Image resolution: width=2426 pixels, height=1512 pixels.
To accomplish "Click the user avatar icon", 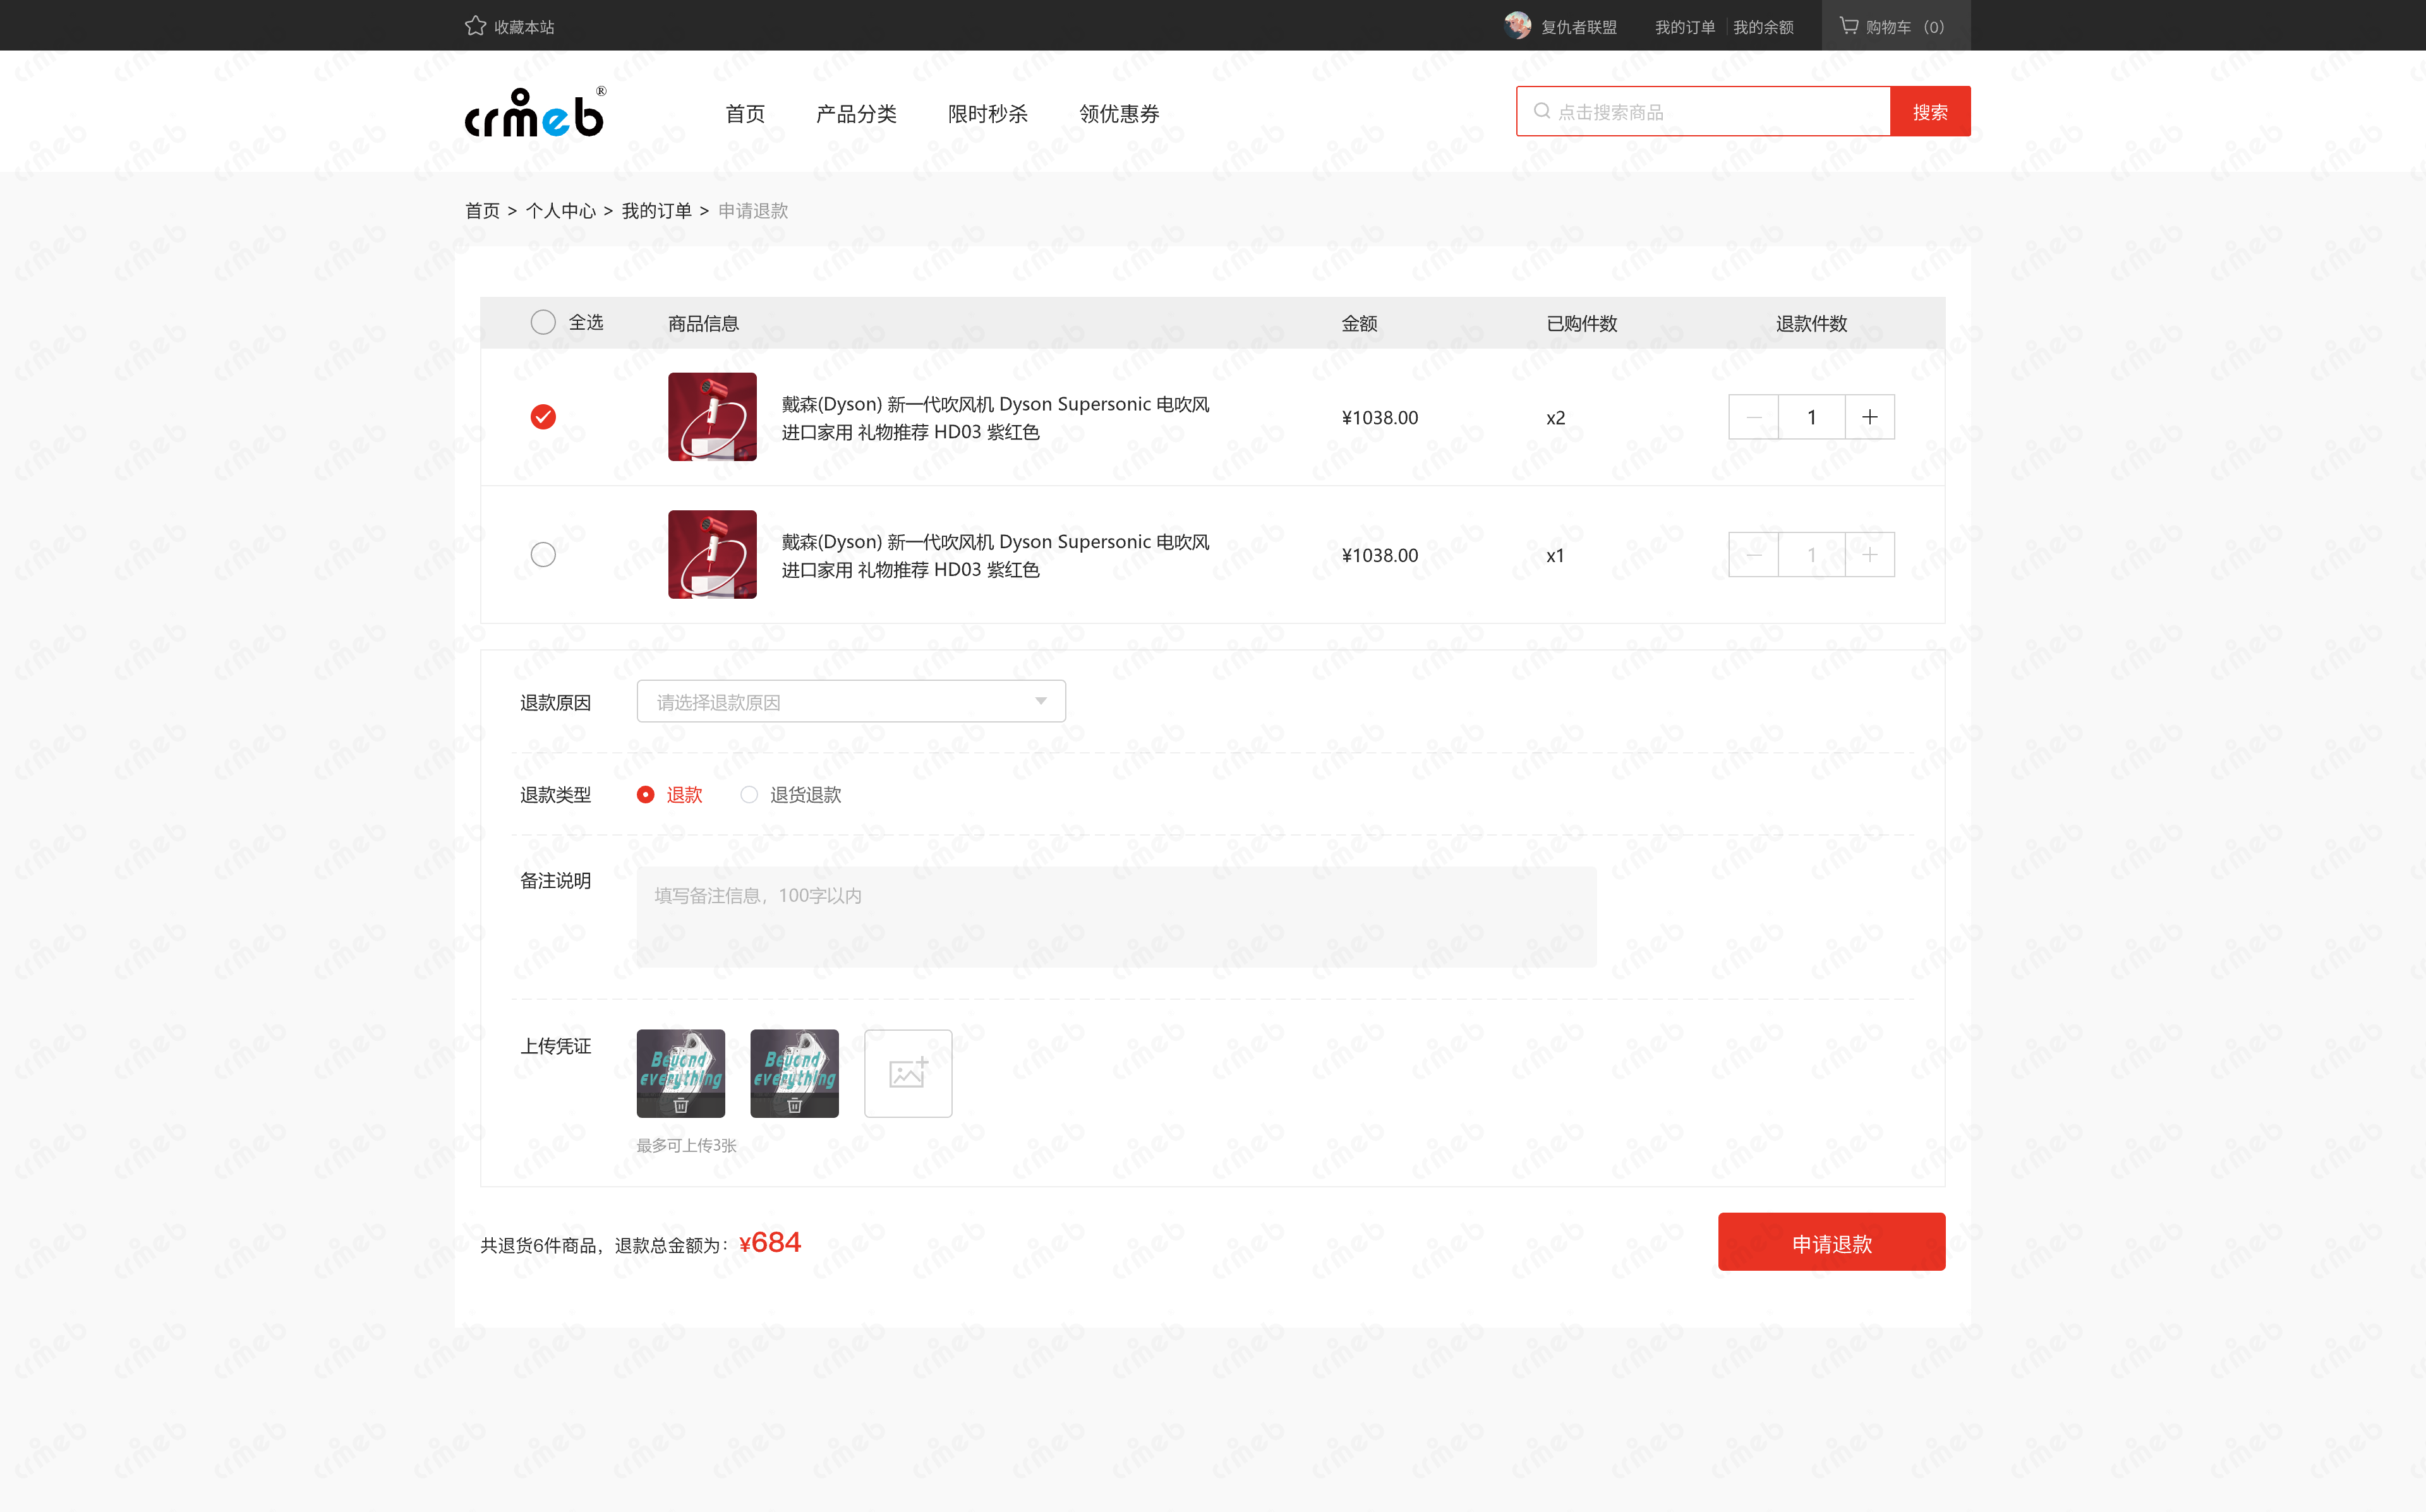I will [1517, 26].
